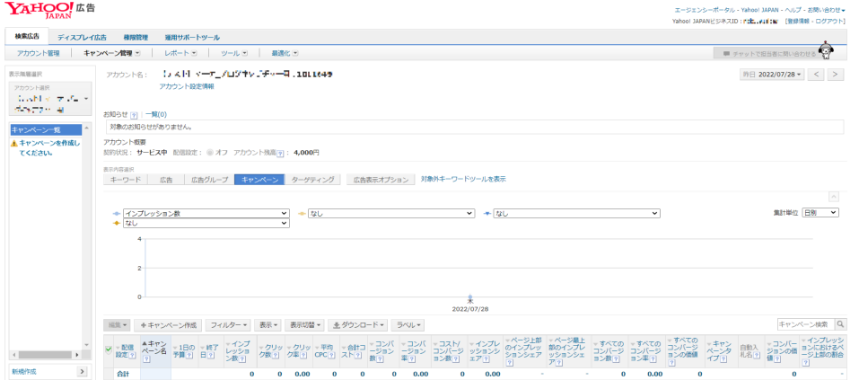Select the ターゲティング view tab
850x385 pixels.
313,179
